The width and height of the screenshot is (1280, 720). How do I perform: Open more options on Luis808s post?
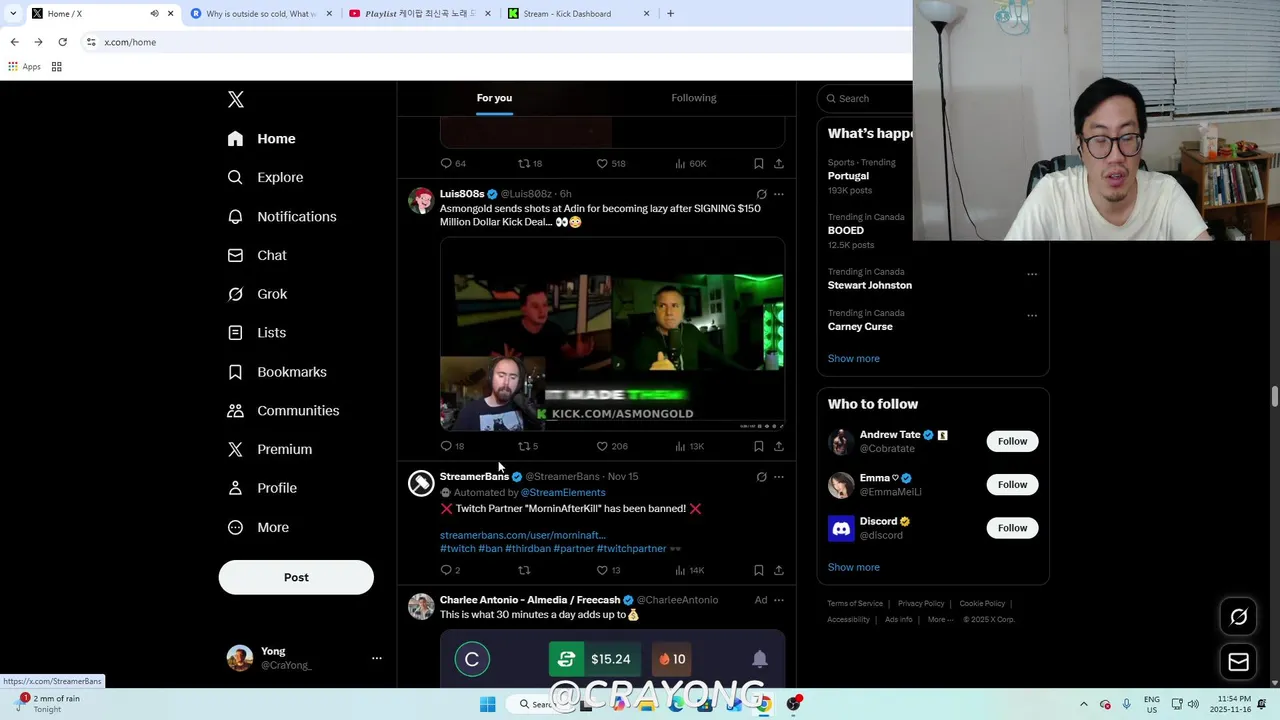pyautogui.click(x=779, y=194)
